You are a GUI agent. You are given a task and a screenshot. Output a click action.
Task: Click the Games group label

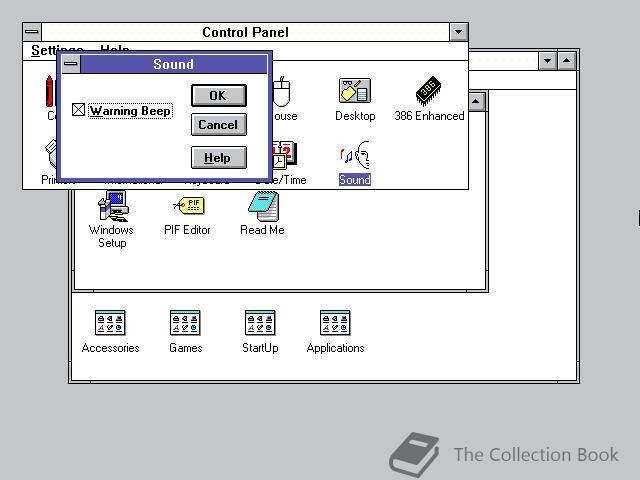tap(186, 348)
